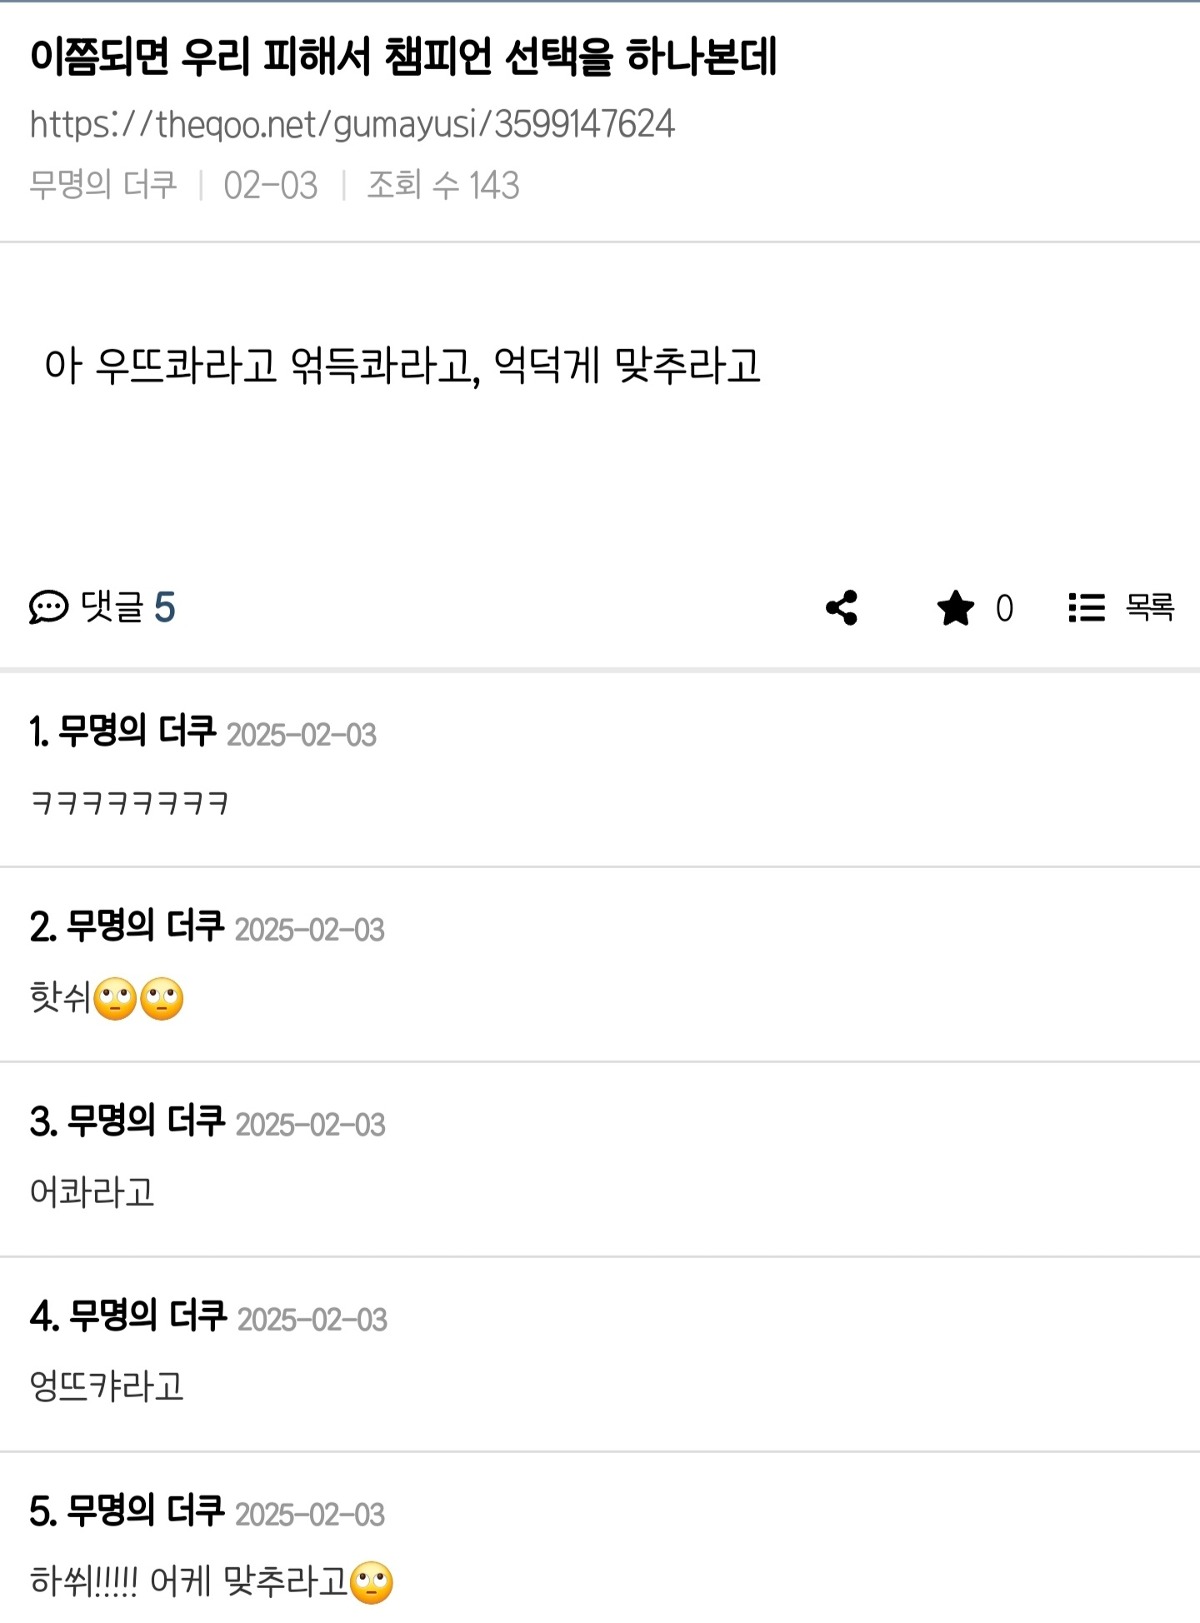Click the favorite count 0
The width and height of the screenshot is (1200, 1623).
[x=1004, y=608]
